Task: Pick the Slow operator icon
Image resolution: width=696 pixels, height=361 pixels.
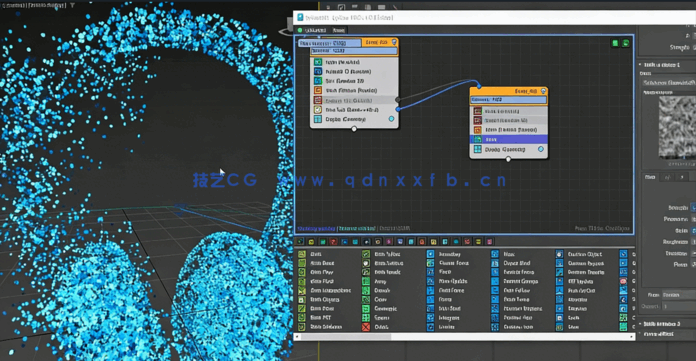Action: 559,327
